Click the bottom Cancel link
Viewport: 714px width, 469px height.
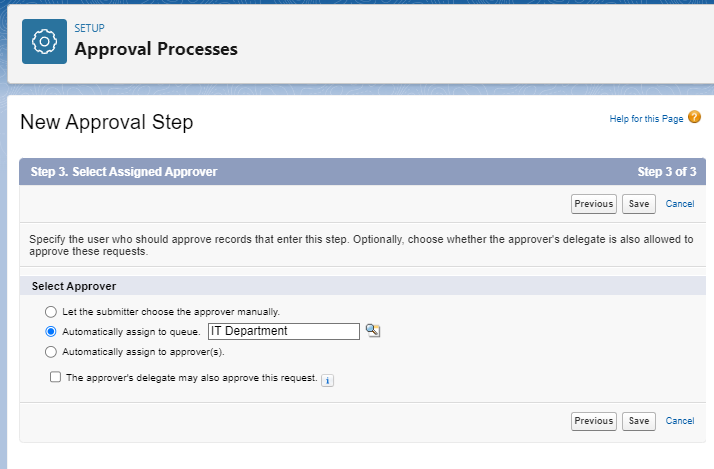click(x=679, y=421)
